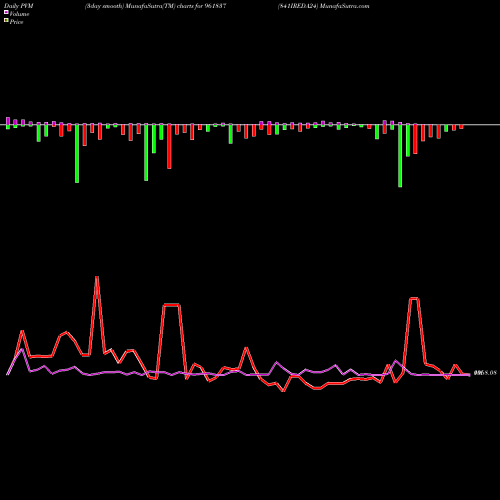Select the Price legend label
Image resolution: width=500 pixels, height=500 pixels.
(x=16, y=22)
